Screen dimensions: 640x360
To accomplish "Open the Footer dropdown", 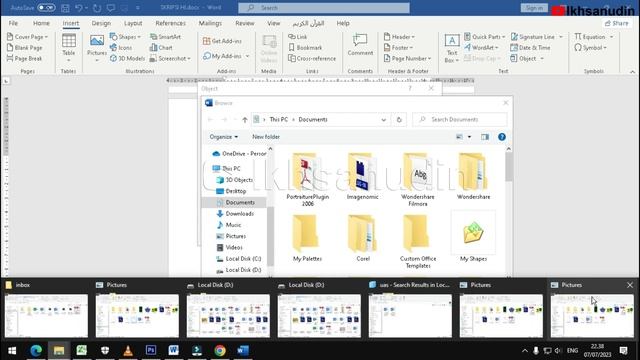I will 398,48.
